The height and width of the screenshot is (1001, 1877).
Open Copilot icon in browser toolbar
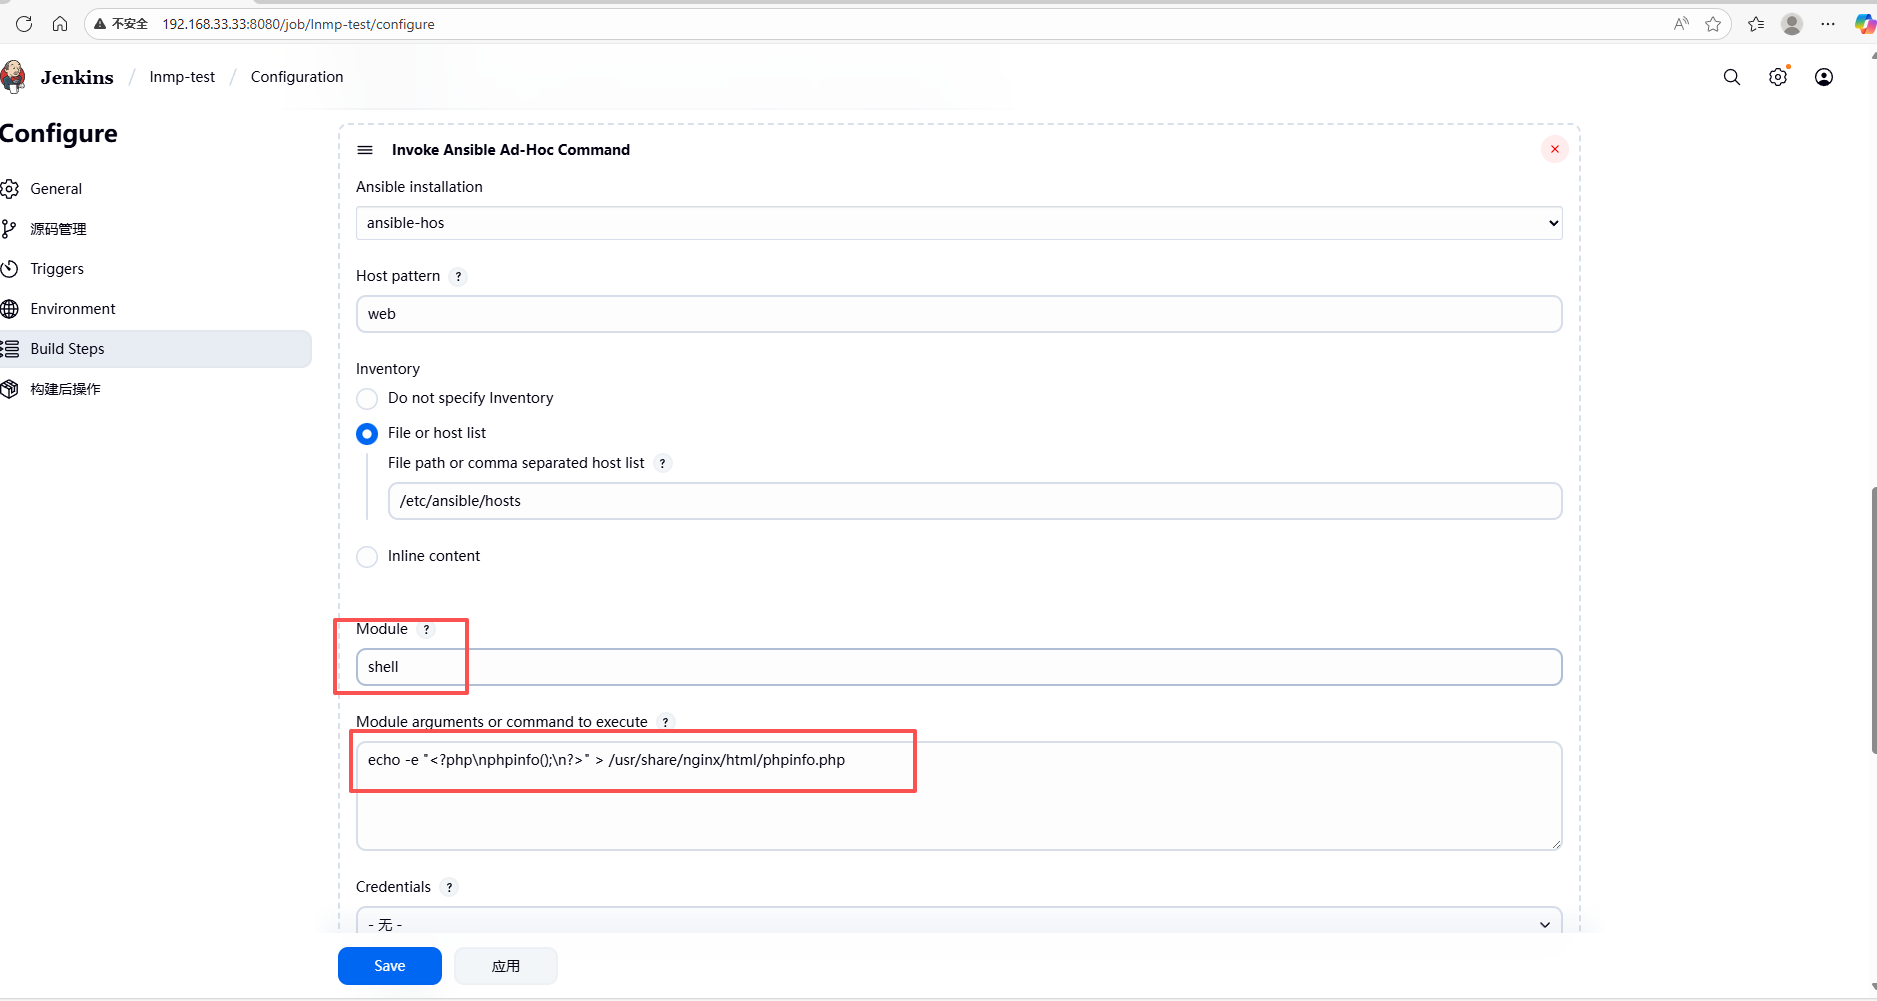(1865, 24)
